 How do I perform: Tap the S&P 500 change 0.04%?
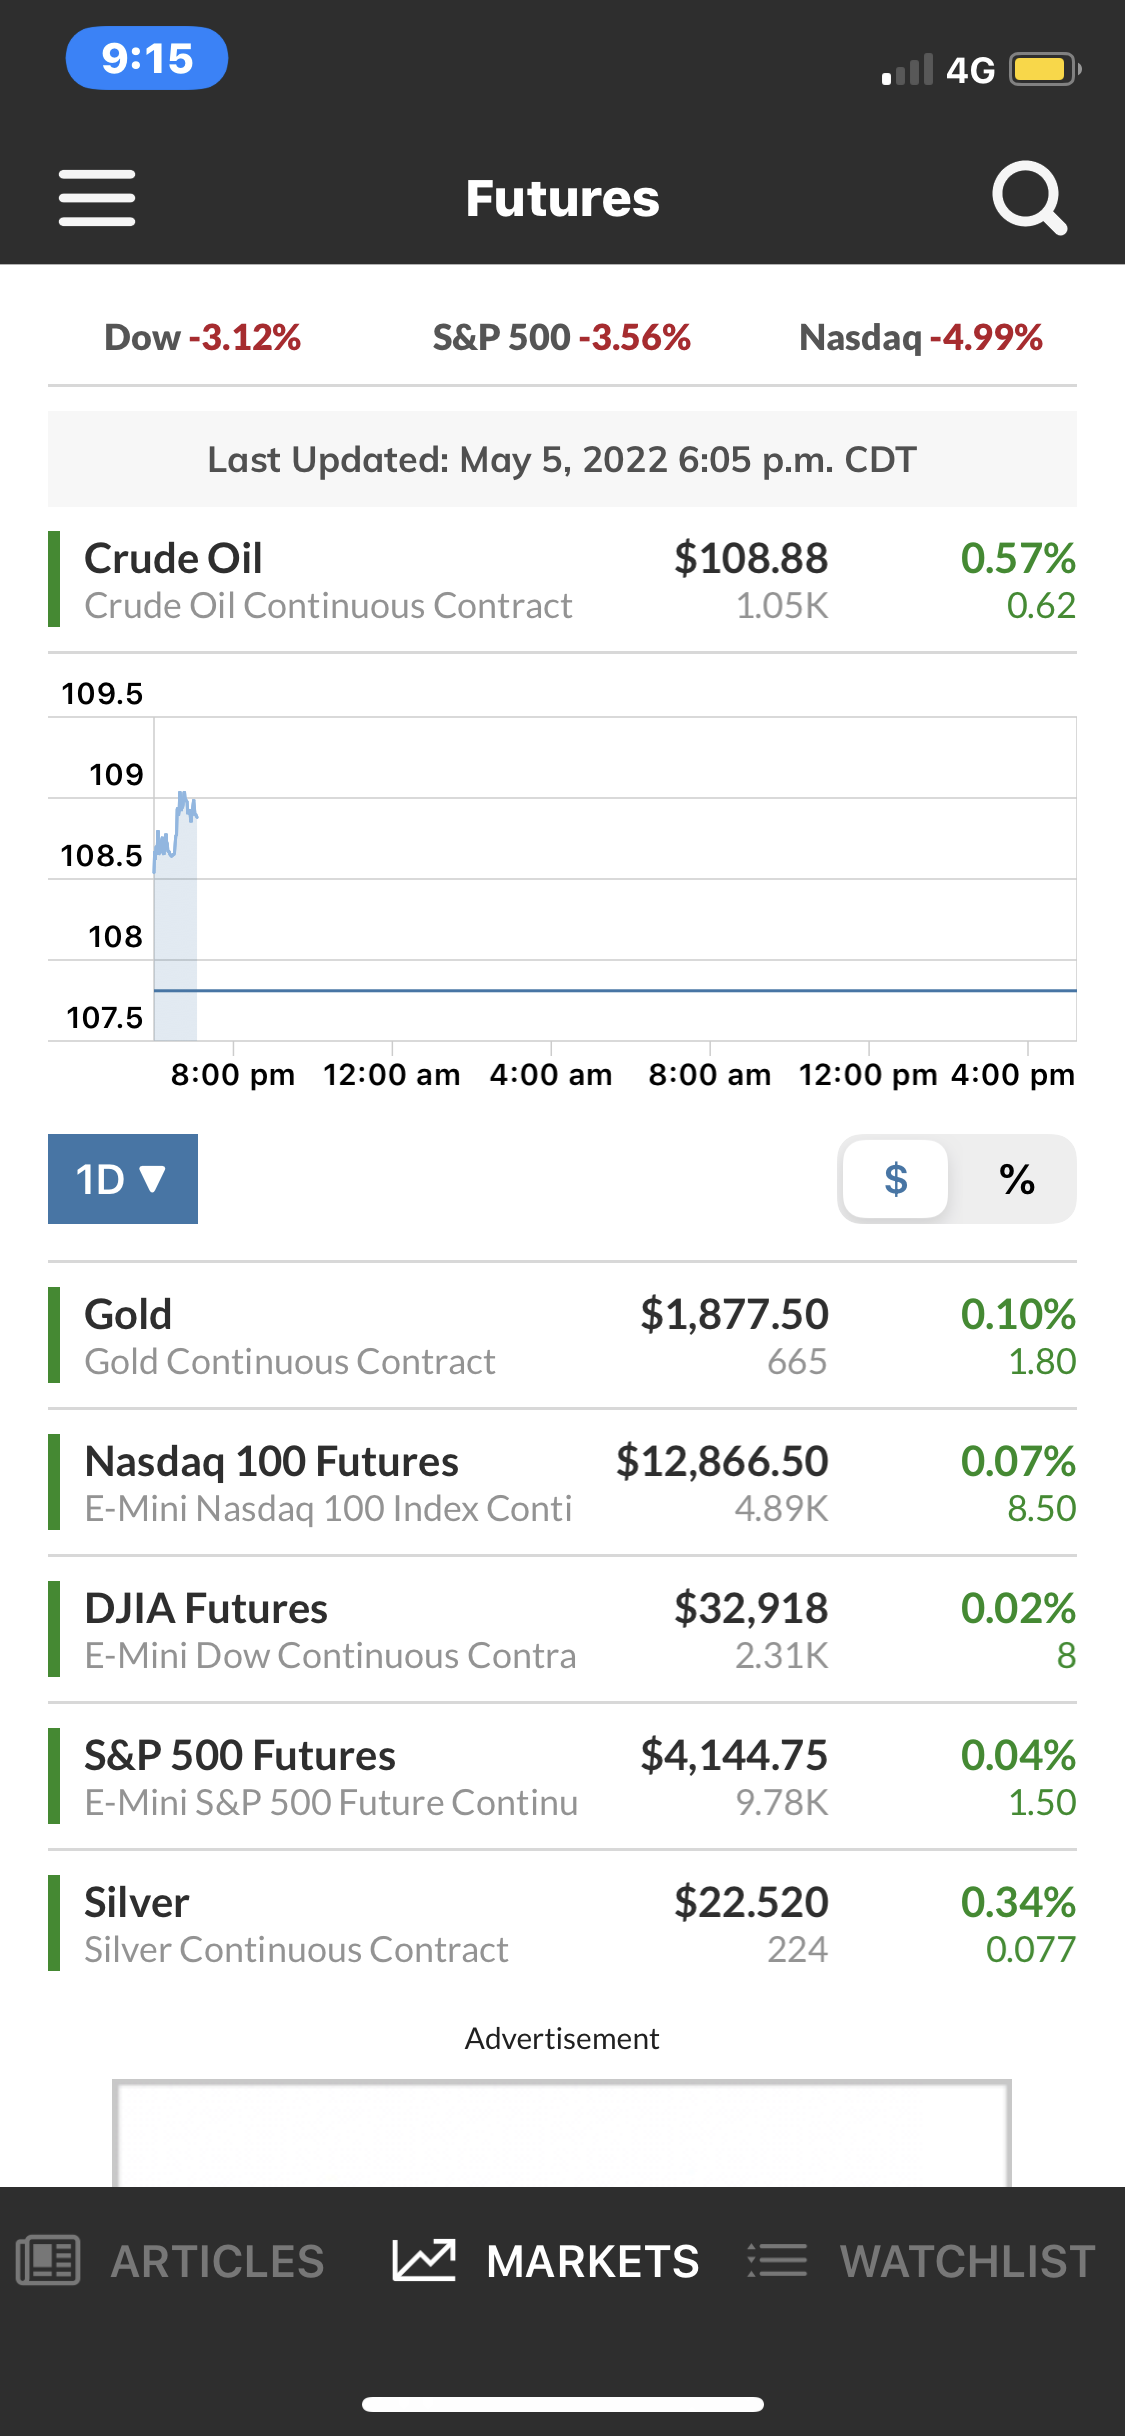pos(1018,1755)
